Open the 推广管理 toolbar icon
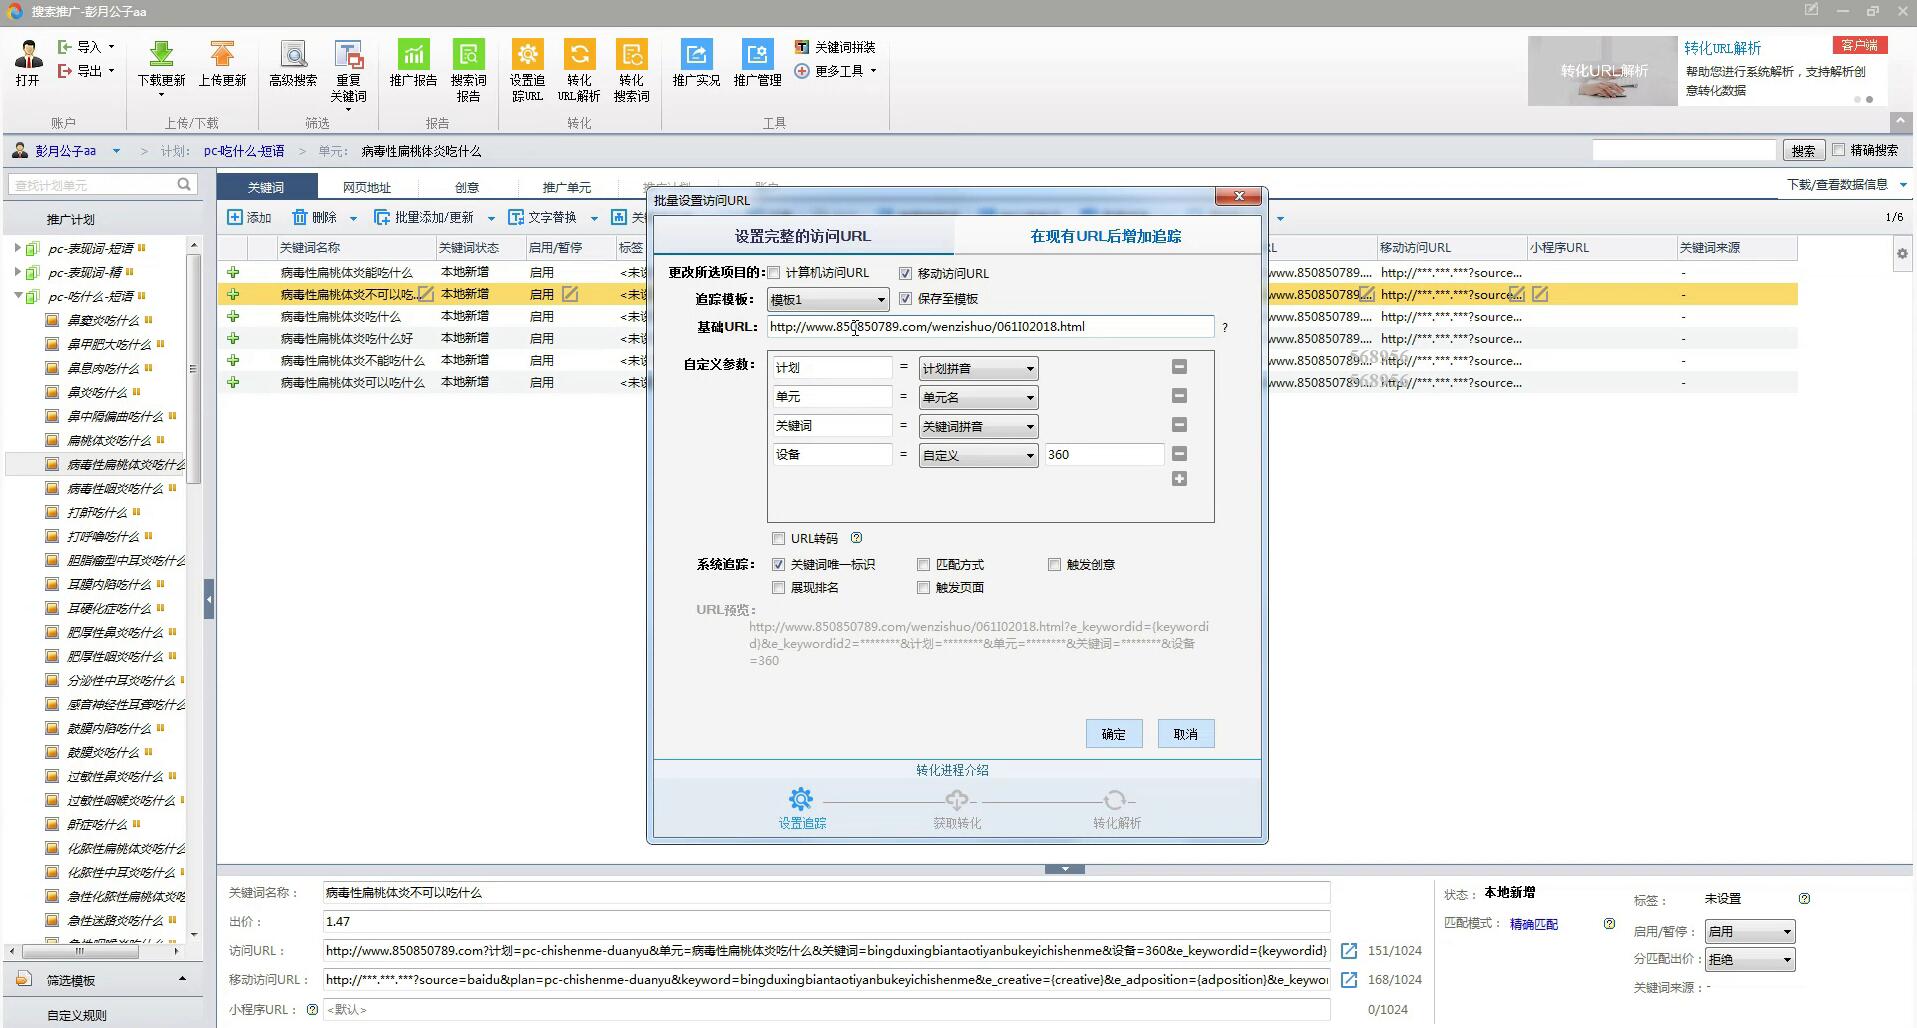This screenshot has width=1917, height=1028. pyautogui.click(x=757, y=56)
